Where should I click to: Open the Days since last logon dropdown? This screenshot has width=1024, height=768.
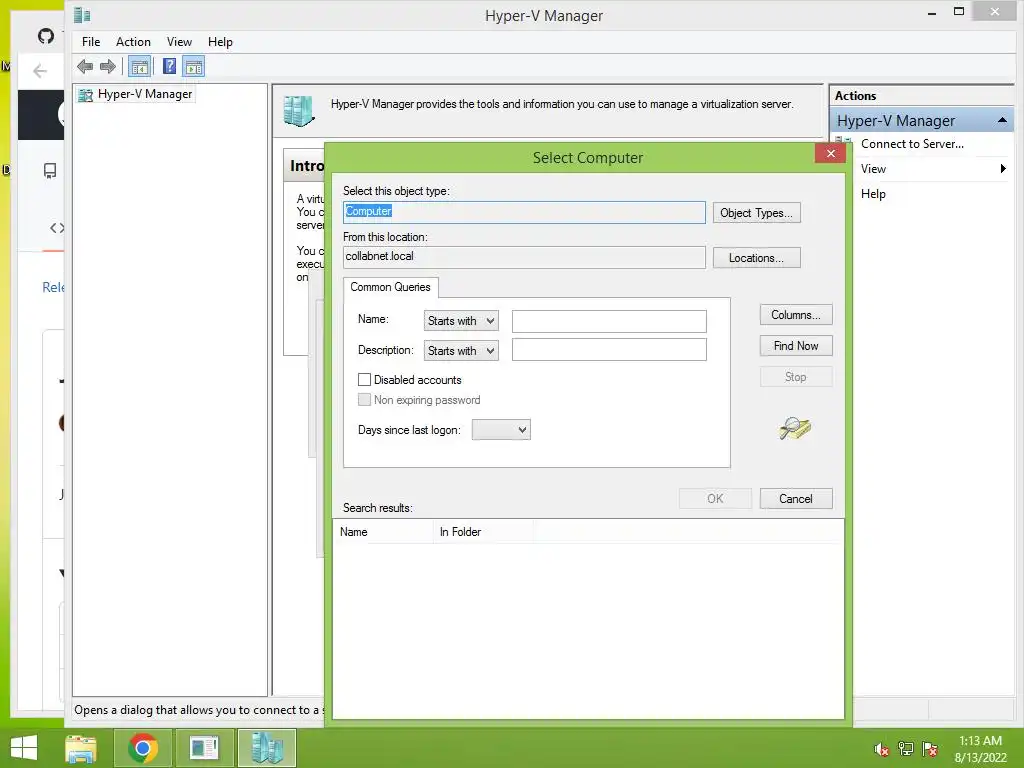[x=501, y=430]
